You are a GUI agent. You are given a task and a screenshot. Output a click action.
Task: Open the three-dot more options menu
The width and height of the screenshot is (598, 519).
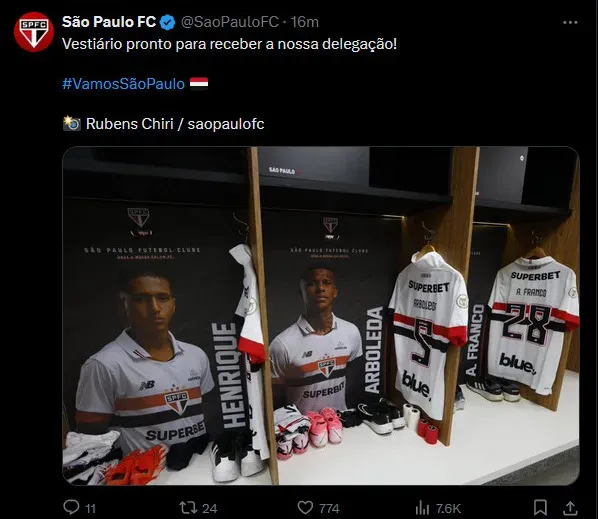(x=570, y=22)
